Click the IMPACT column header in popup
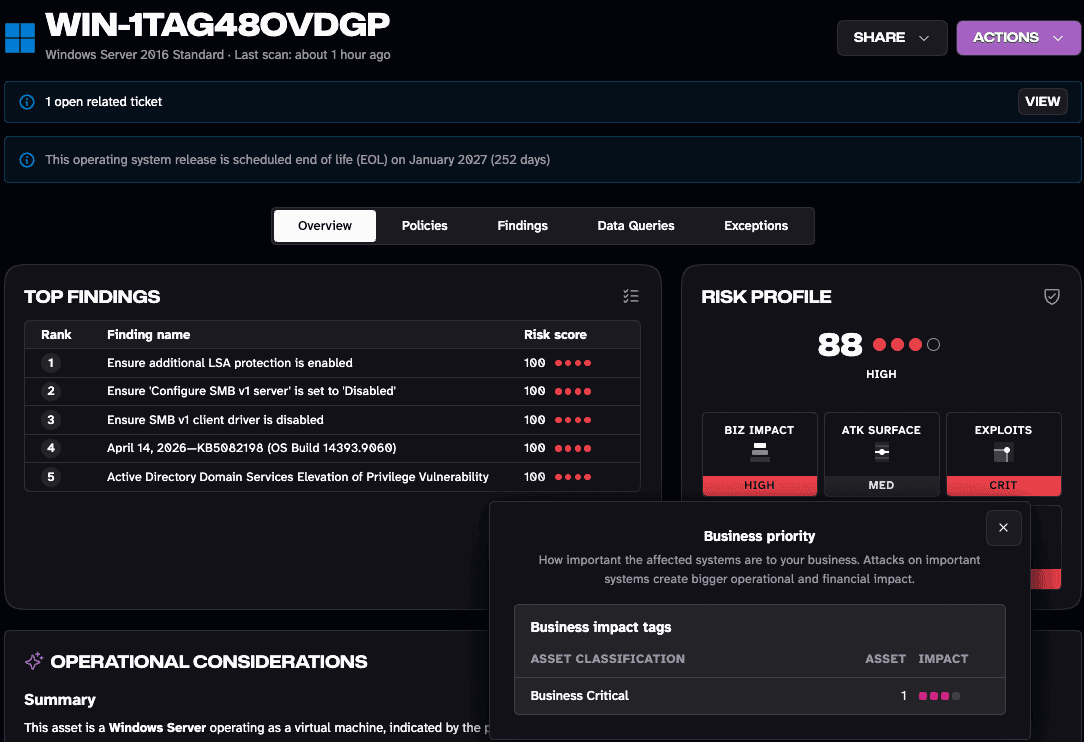The width and height of the screenshot is (1084, 742). point(943,659)
